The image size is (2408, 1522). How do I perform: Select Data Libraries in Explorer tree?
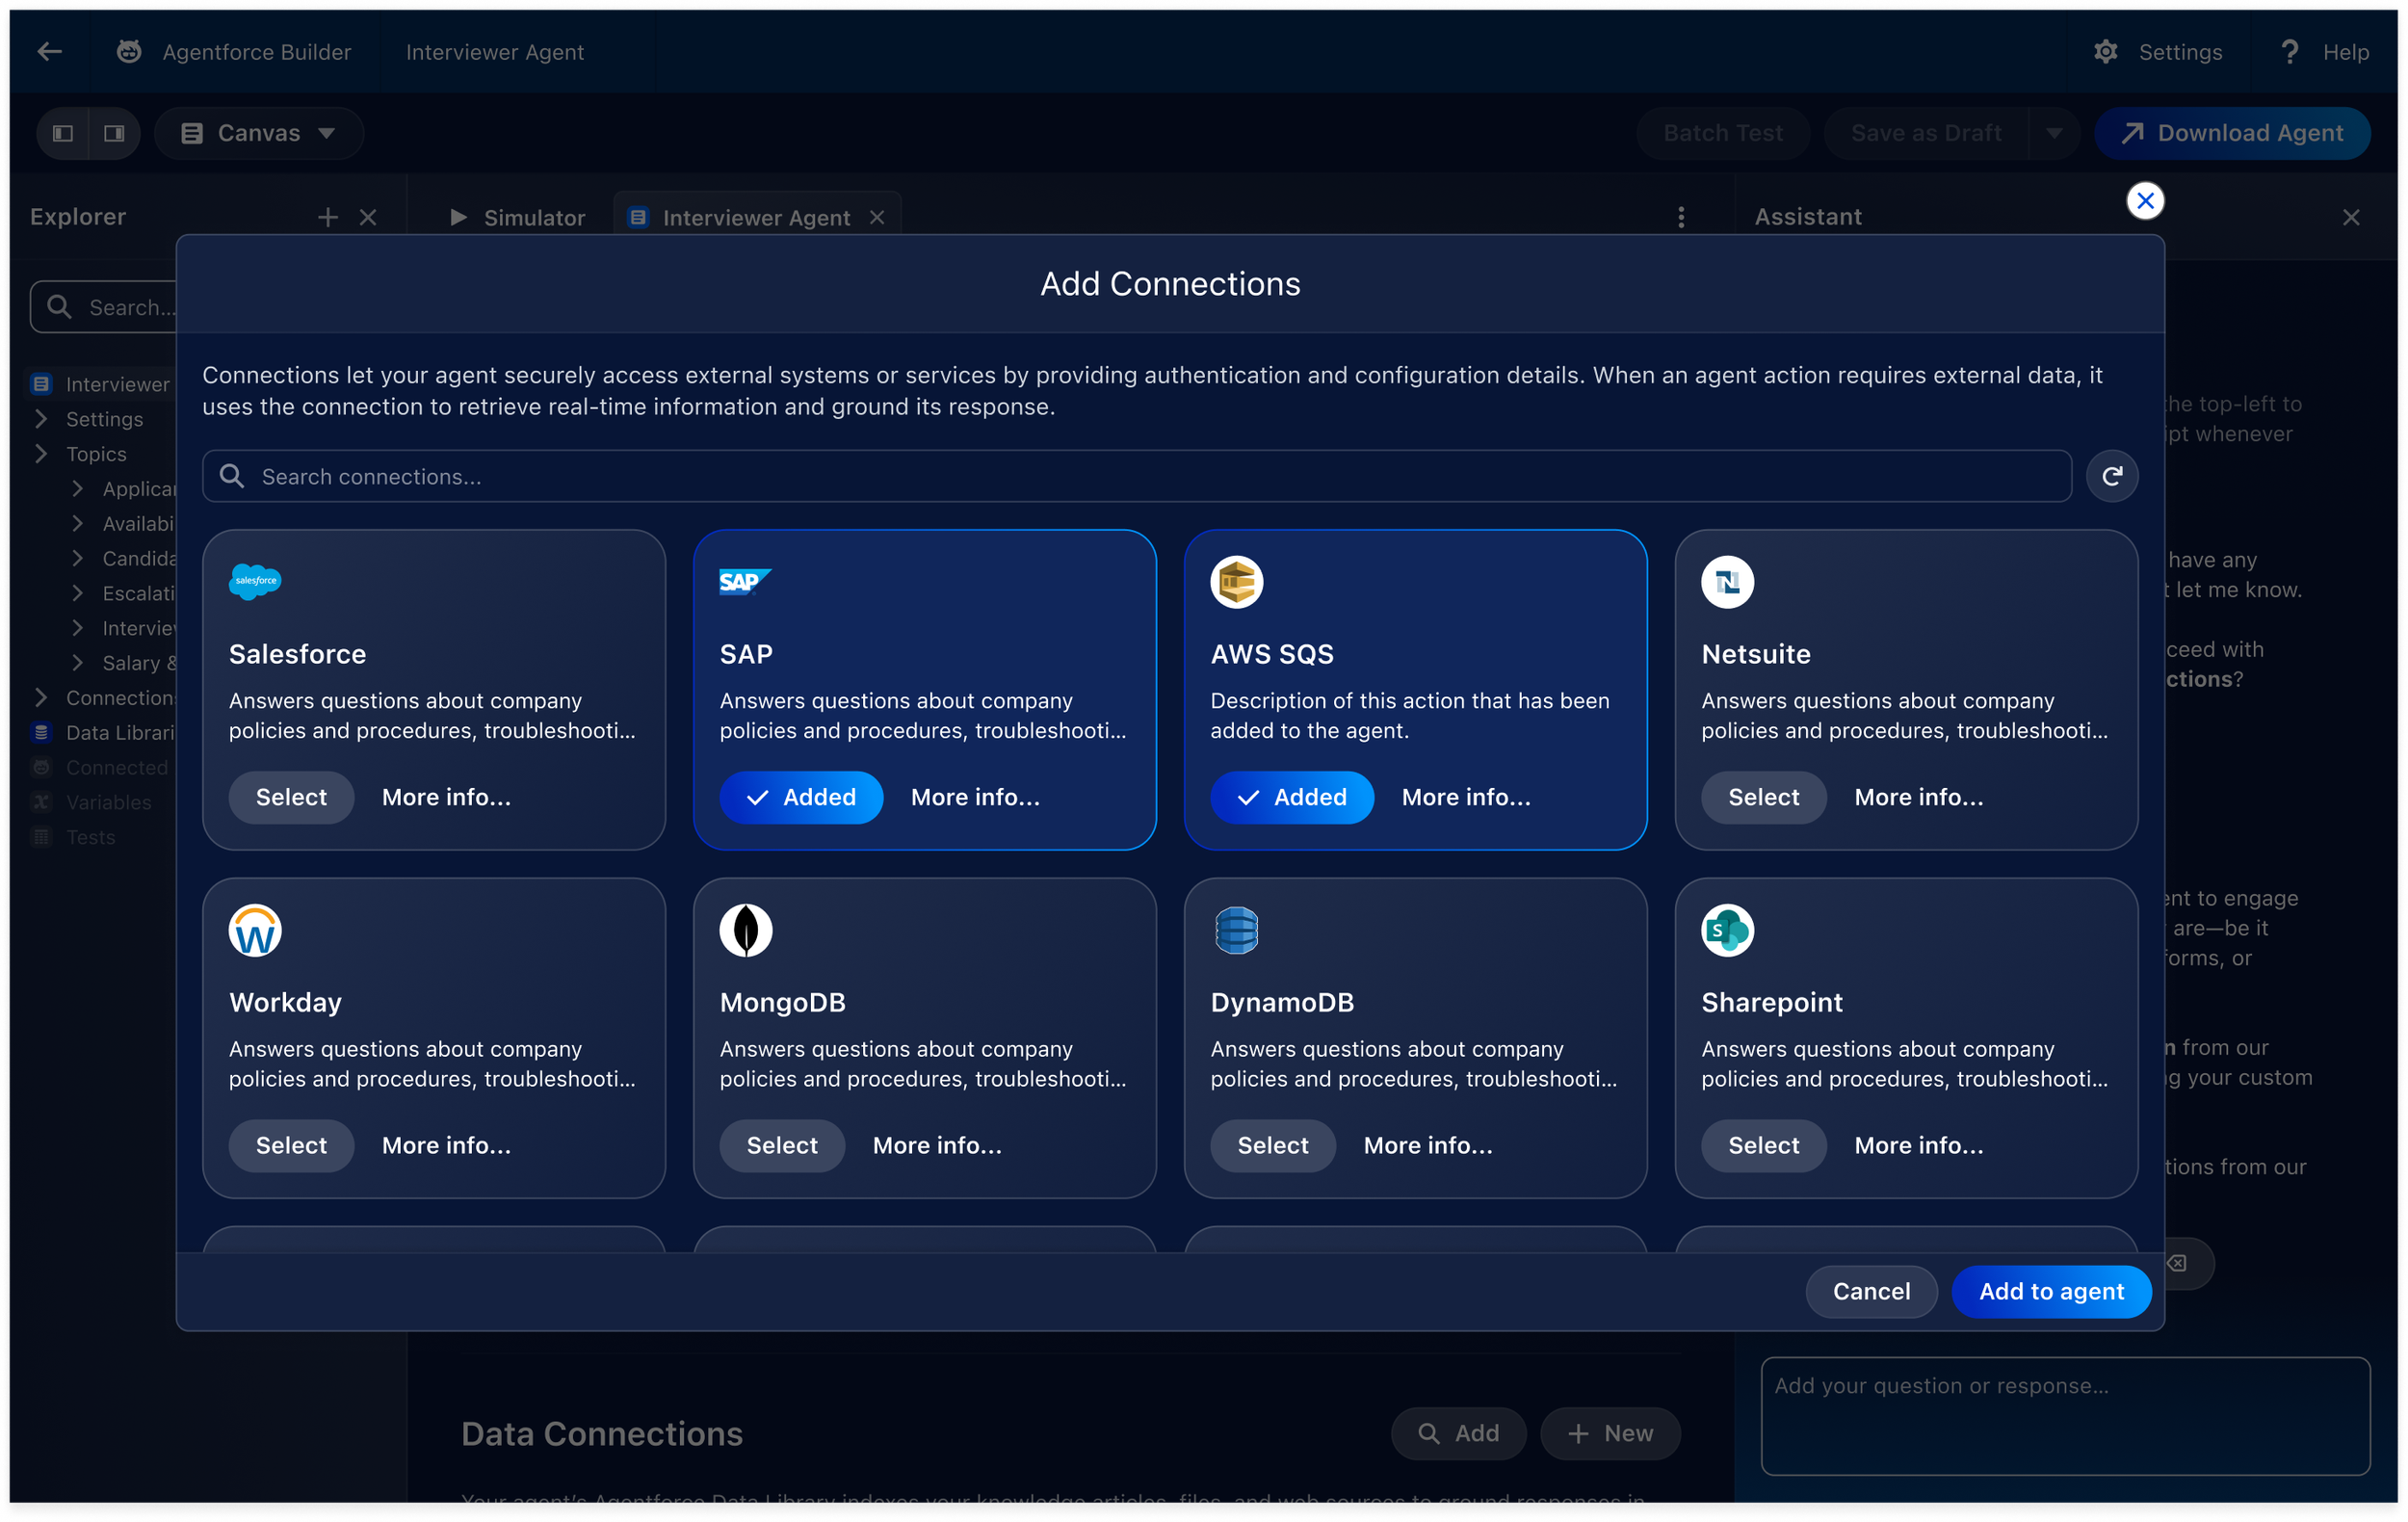pyautogui.click(x=104, y=732)
